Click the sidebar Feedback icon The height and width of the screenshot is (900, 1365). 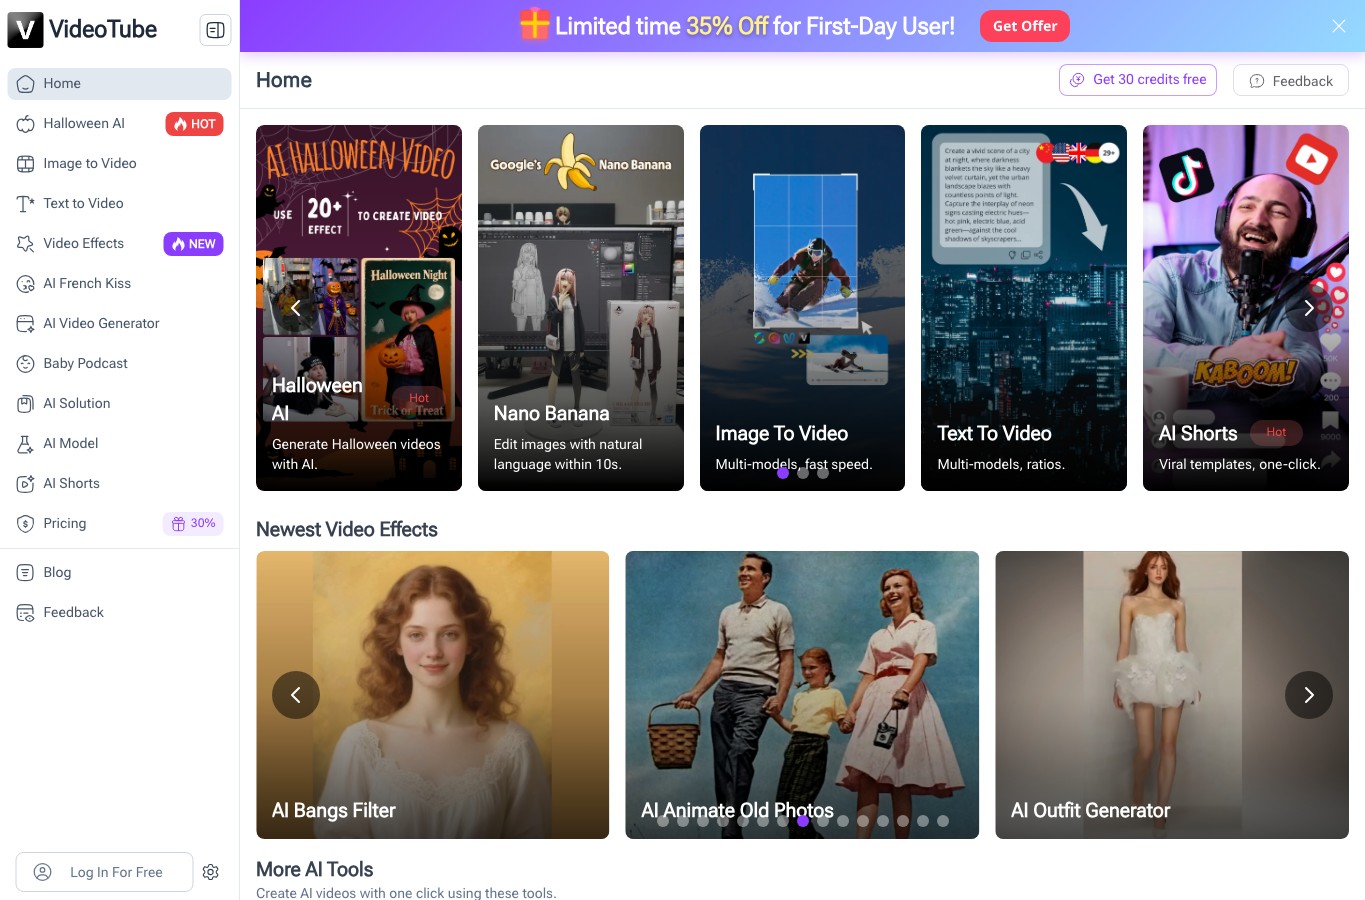(x=26, y=613)
